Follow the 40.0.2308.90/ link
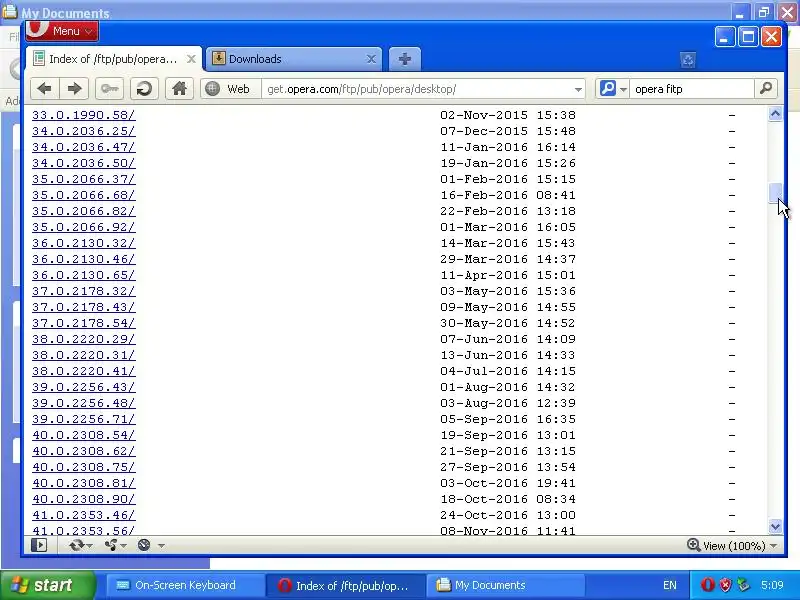Screen dimensions: 800x600 [84, 499]
